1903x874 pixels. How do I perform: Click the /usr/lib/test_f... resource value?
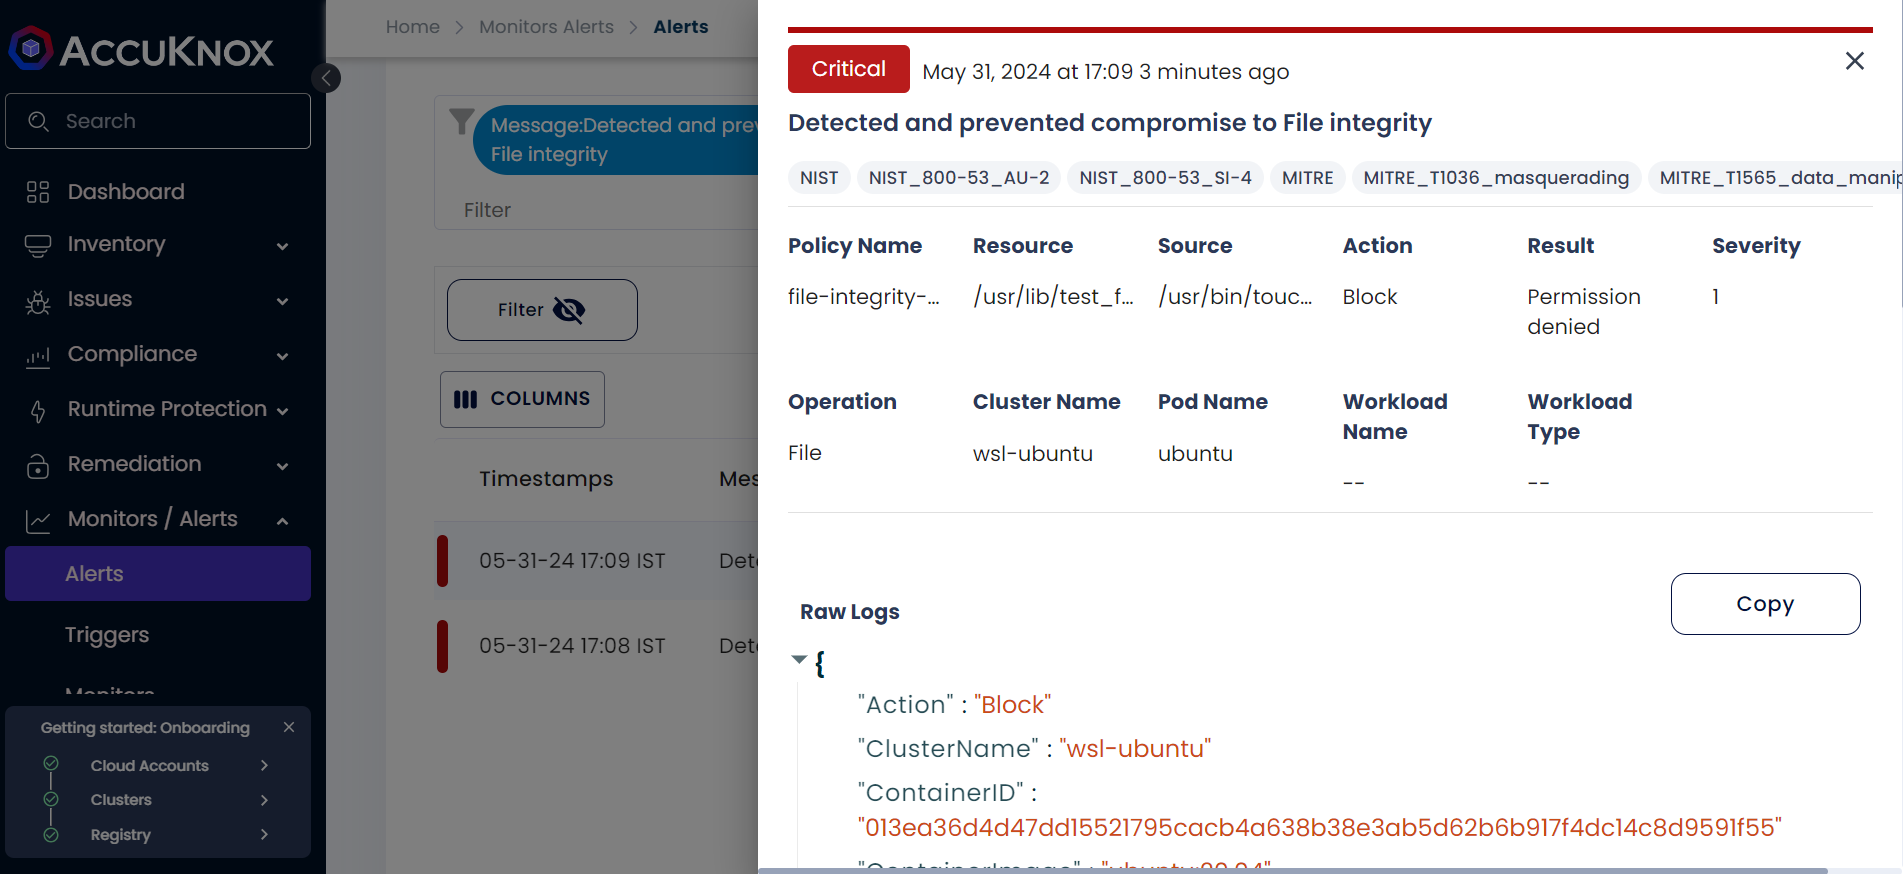(x=1053, y=297)
